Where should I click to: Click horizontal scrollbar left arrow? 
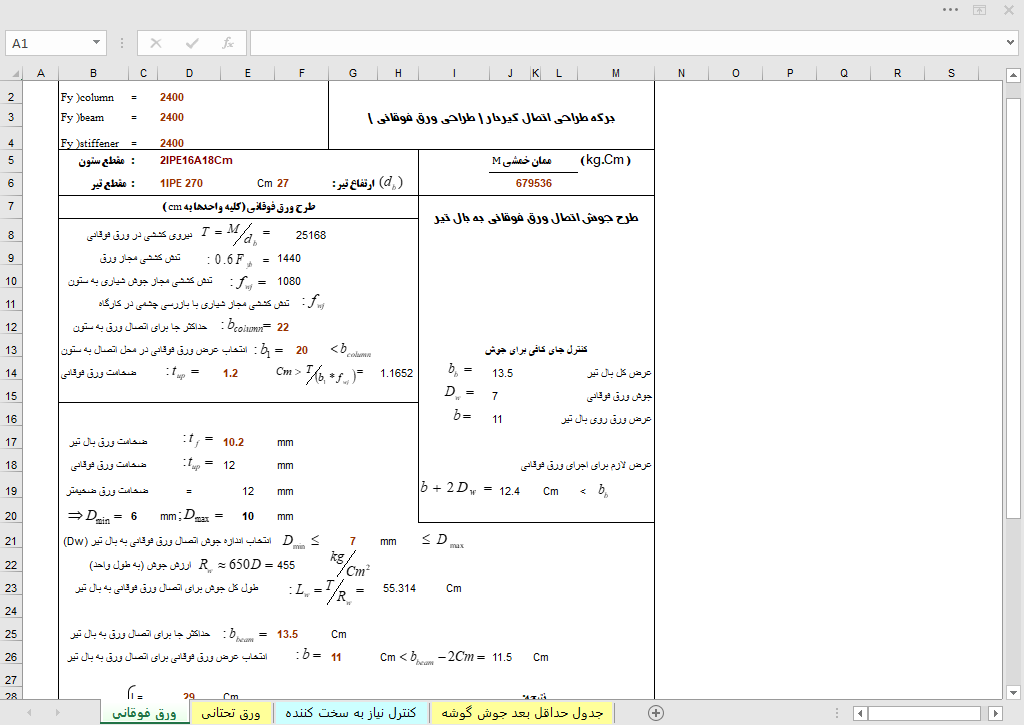pyautogui.click(x=860, y=713)
